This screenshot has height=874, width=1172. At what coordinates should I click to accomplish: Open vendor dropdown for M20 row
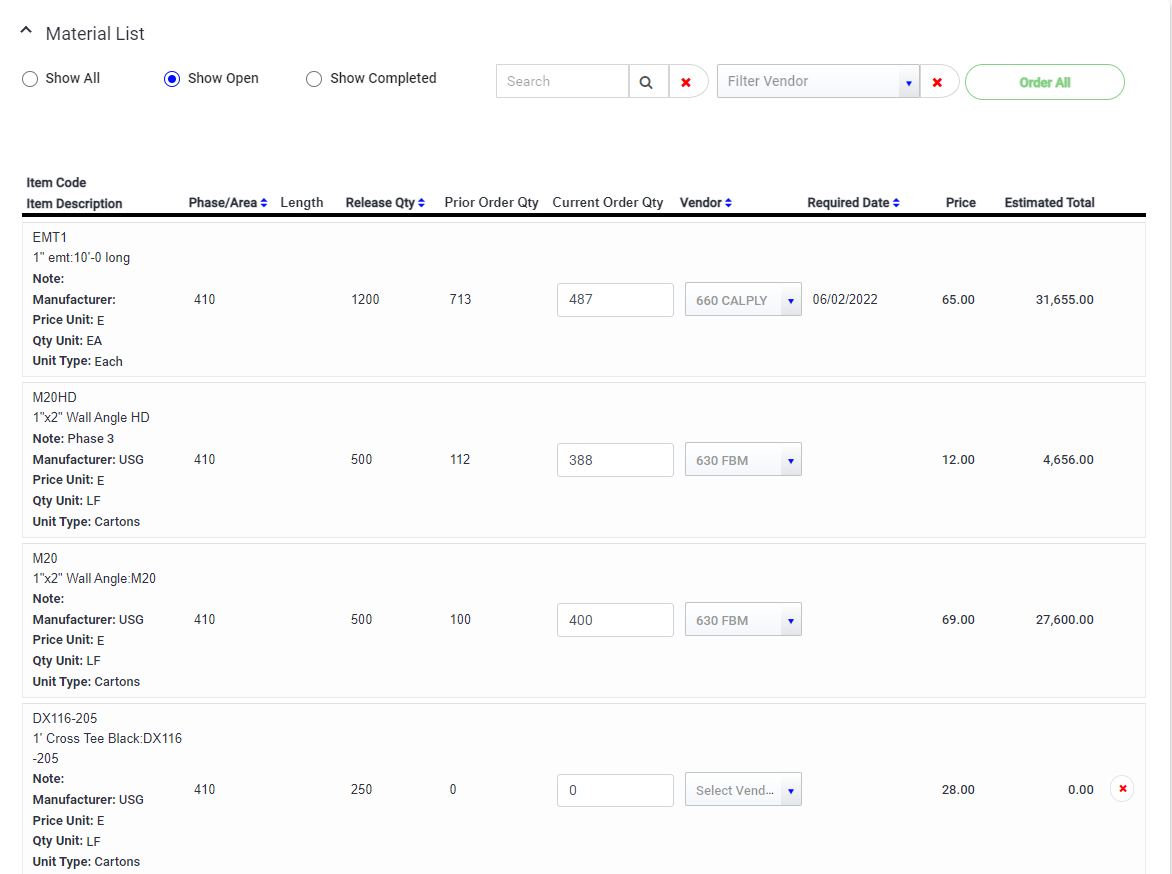click(743, 620)
